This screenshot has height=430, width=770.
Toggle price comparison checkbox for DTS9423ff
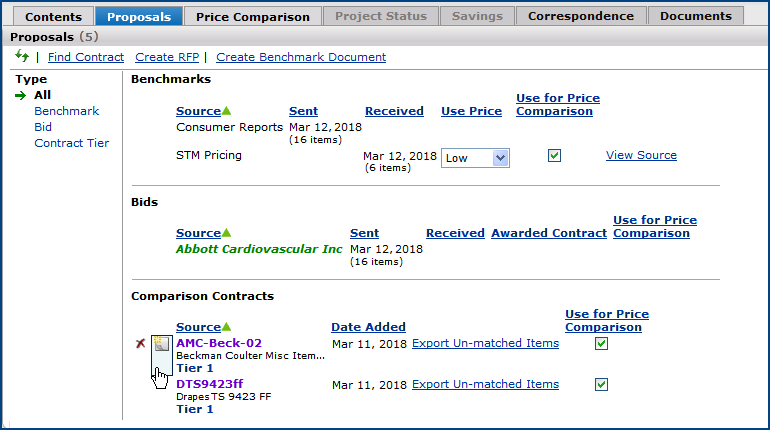(x=601, y=384)
